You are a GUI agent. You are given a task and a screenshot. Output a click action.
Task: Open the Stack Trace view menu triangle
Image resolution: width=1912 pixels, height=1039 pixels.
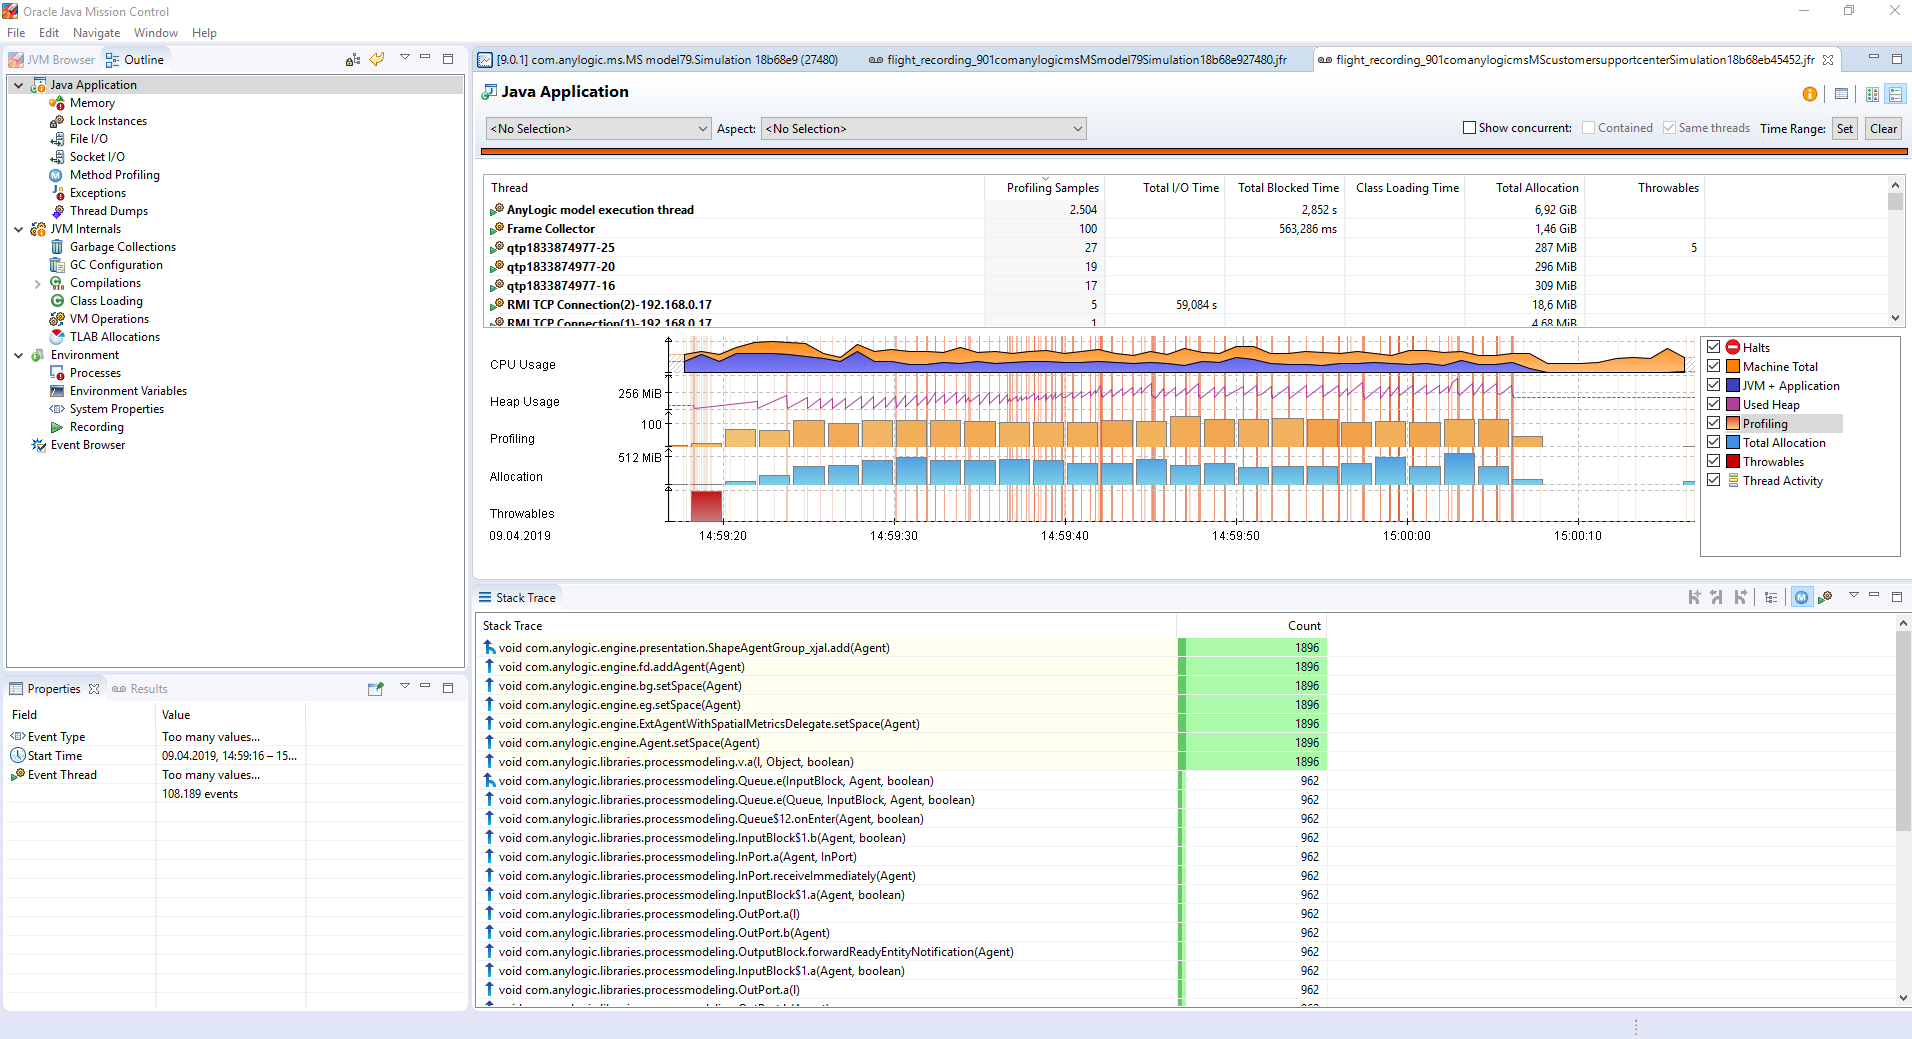tap(1853, 595)
